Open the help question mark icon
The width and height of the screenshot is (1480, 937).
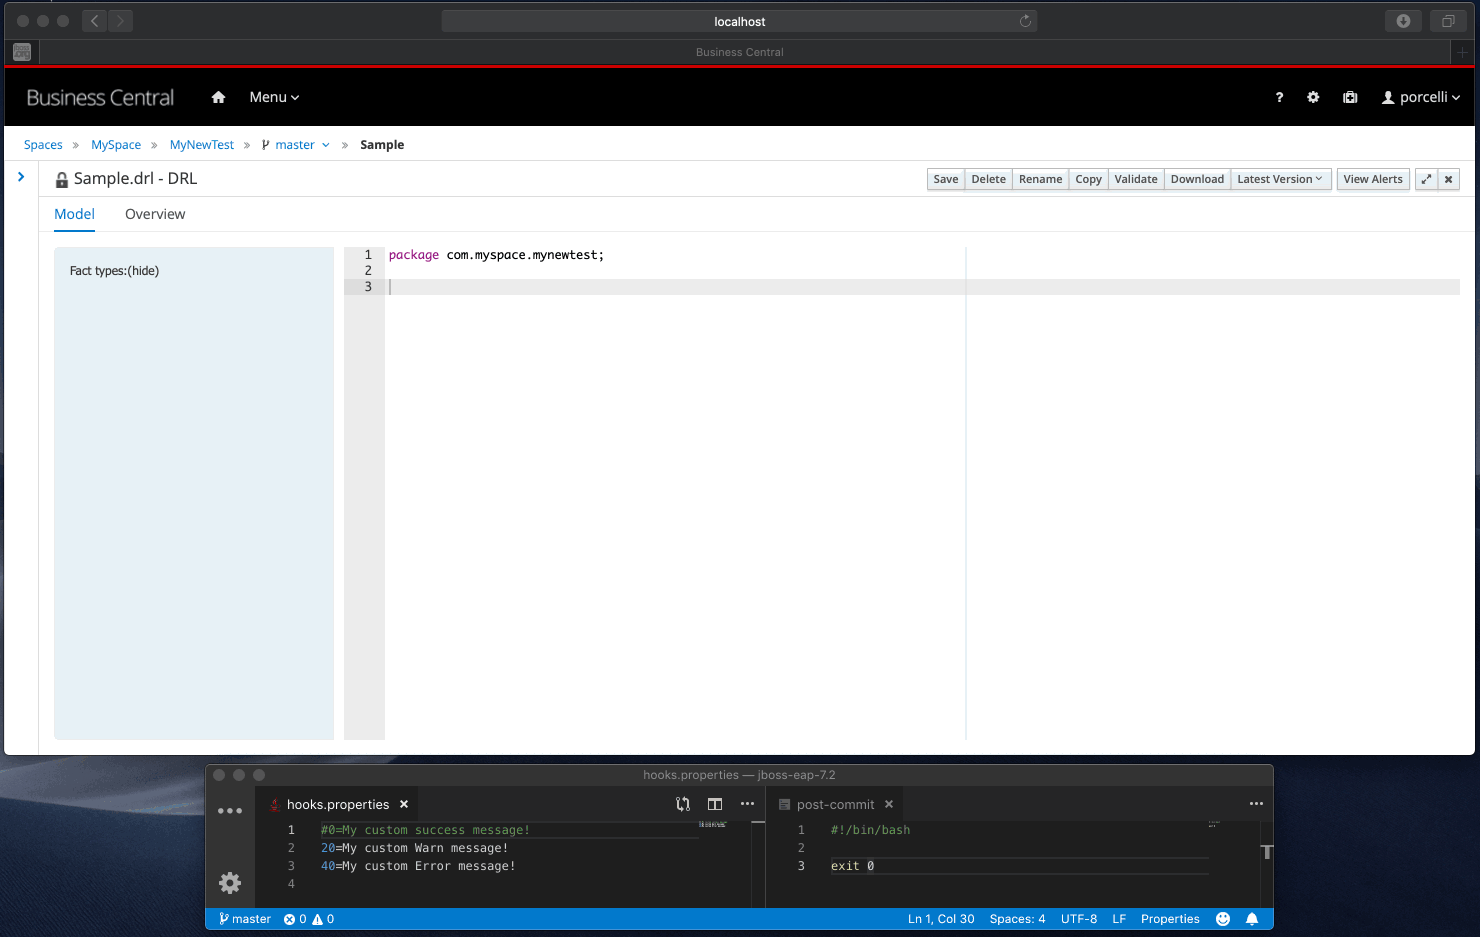click(1279, 97)
